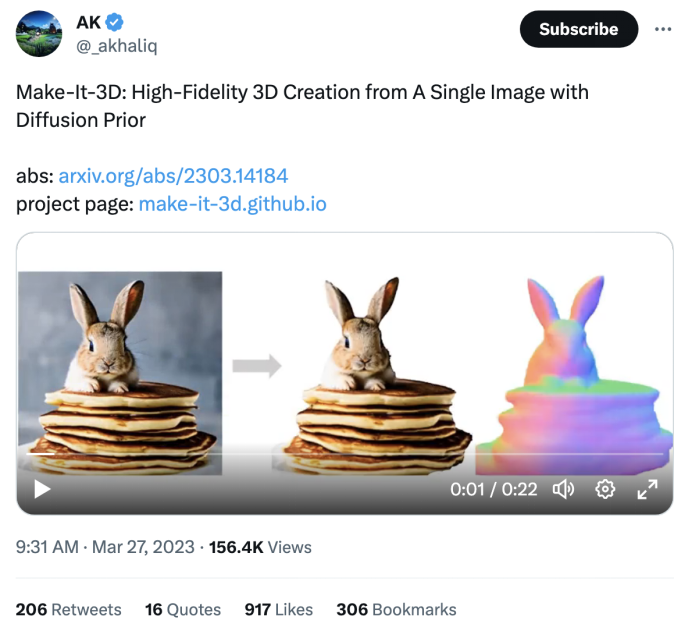Click the AK display name
The width and height of the screenshot is (693, 639).
pyautogui.click(x=88, y=22)
